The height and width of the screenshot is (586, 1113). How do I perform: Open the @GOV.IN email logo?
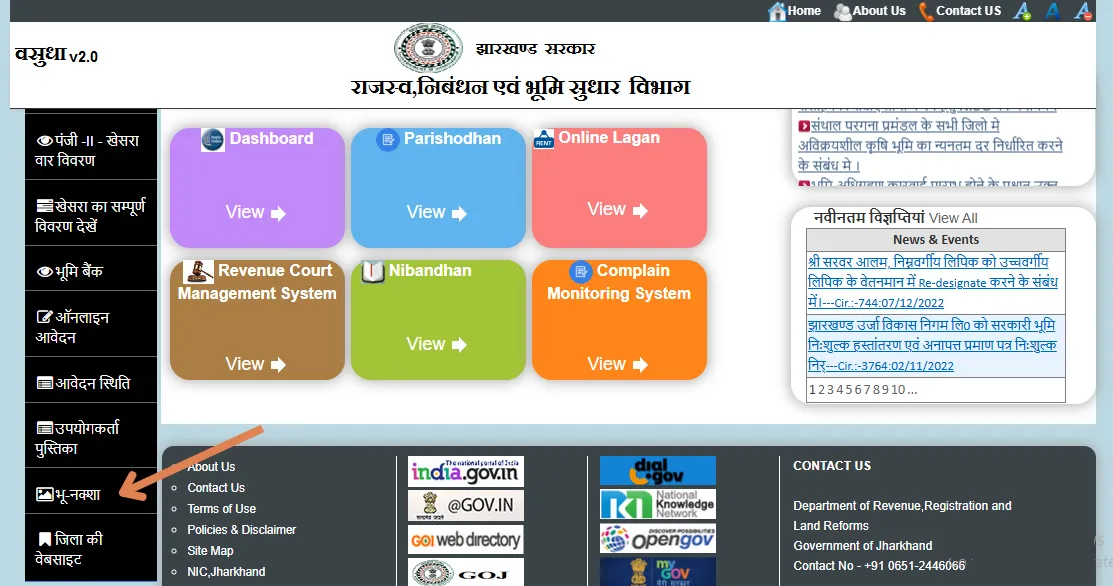(x=466, y=505)
